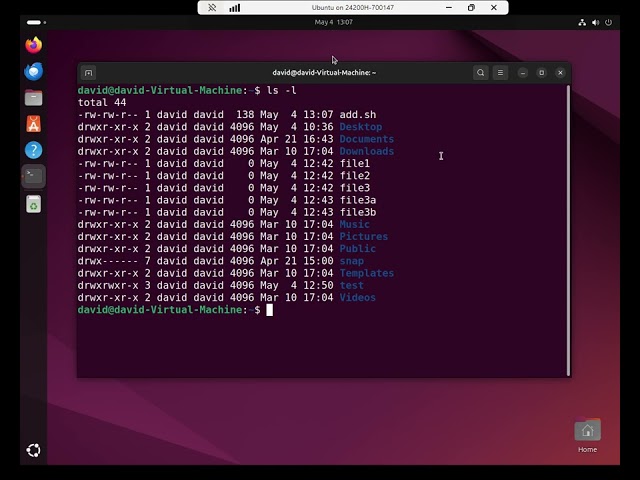Add a new terminal tab
640x480 pixels.
click(x=88, y=73)
